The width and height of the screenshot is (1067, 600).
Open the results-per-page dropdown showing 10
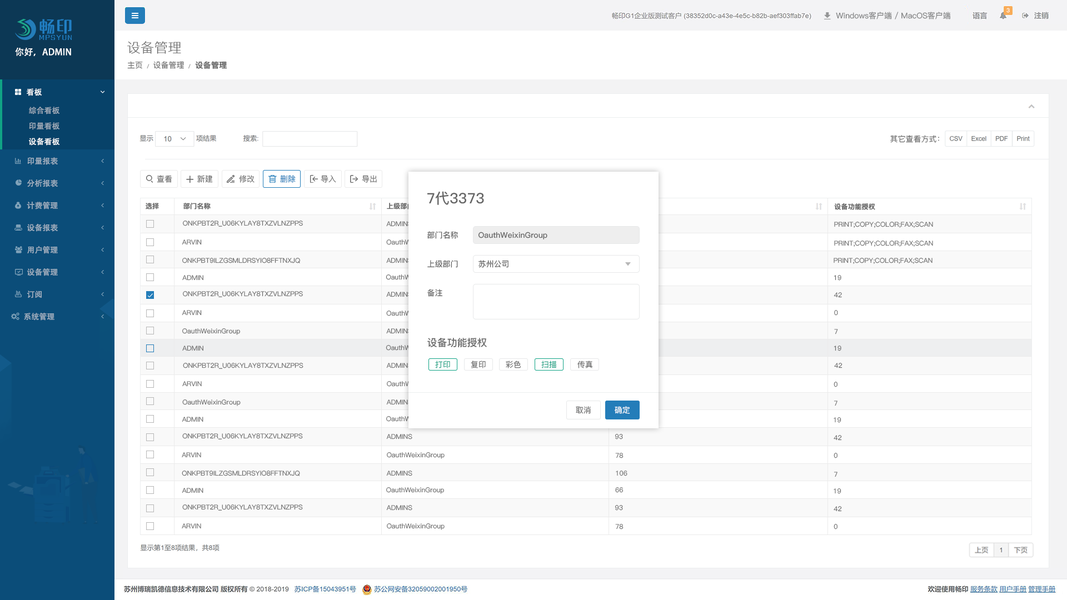(174, 139)
